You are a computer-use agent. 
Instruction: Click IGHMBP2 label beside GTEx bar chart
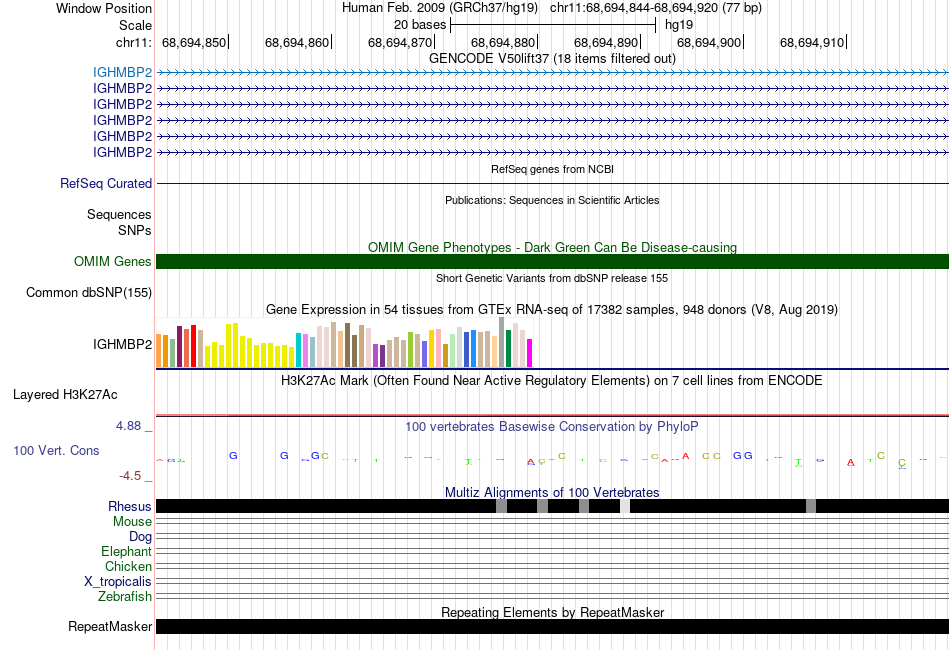122,344
